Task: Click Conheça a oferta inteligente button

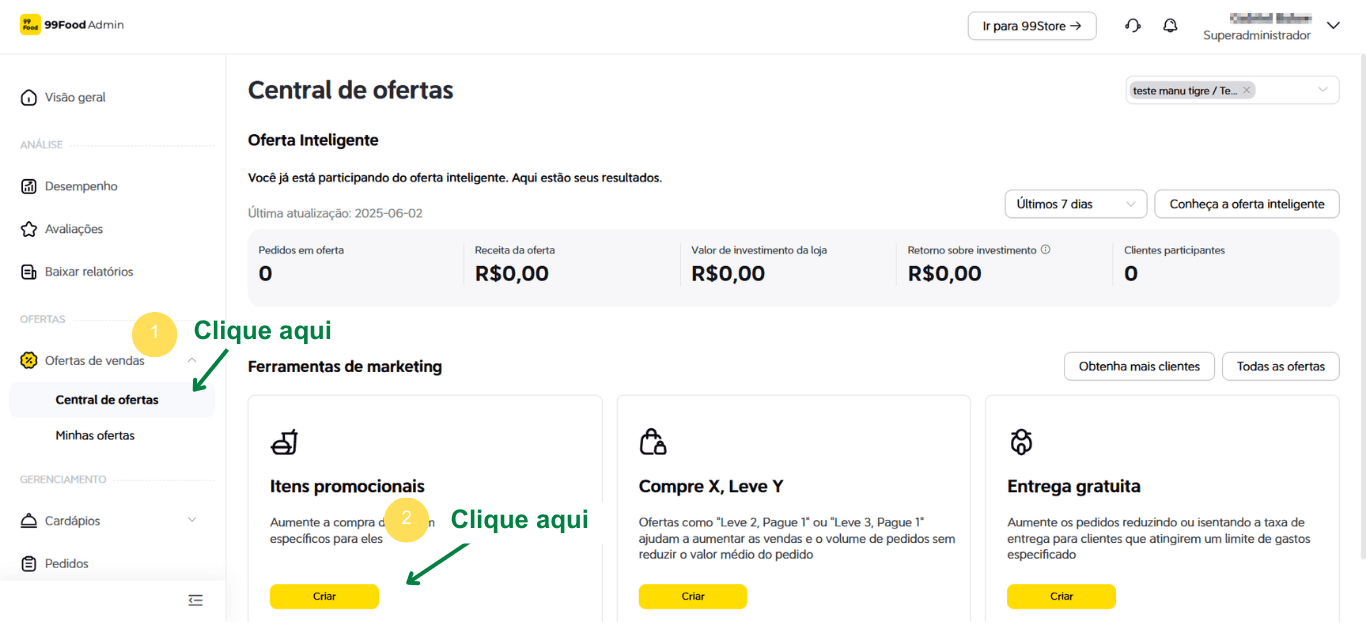Action: click(x=1246, y=204)
